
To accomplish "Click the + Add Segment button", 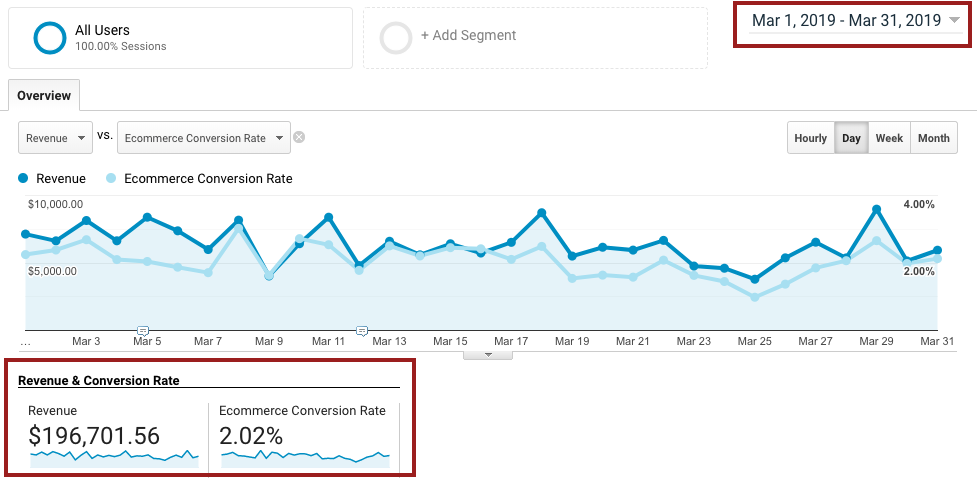I will (x=468, y=36).
